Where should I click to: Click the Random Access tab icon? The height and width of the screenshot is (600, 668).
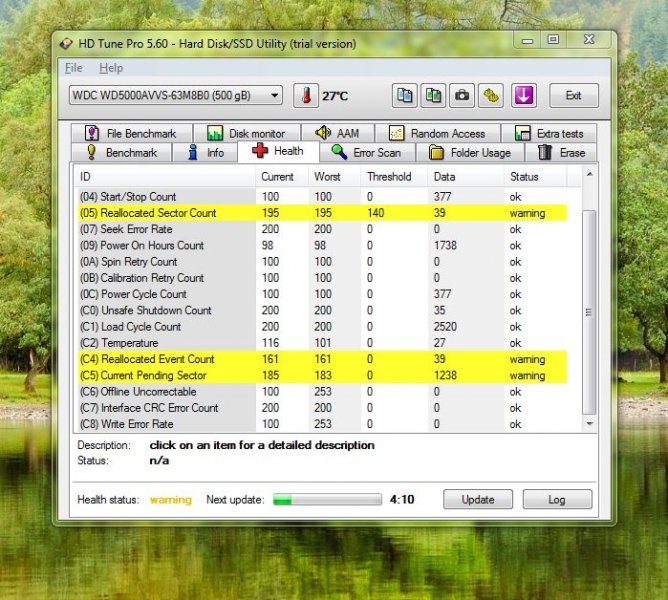click(396, 133)
